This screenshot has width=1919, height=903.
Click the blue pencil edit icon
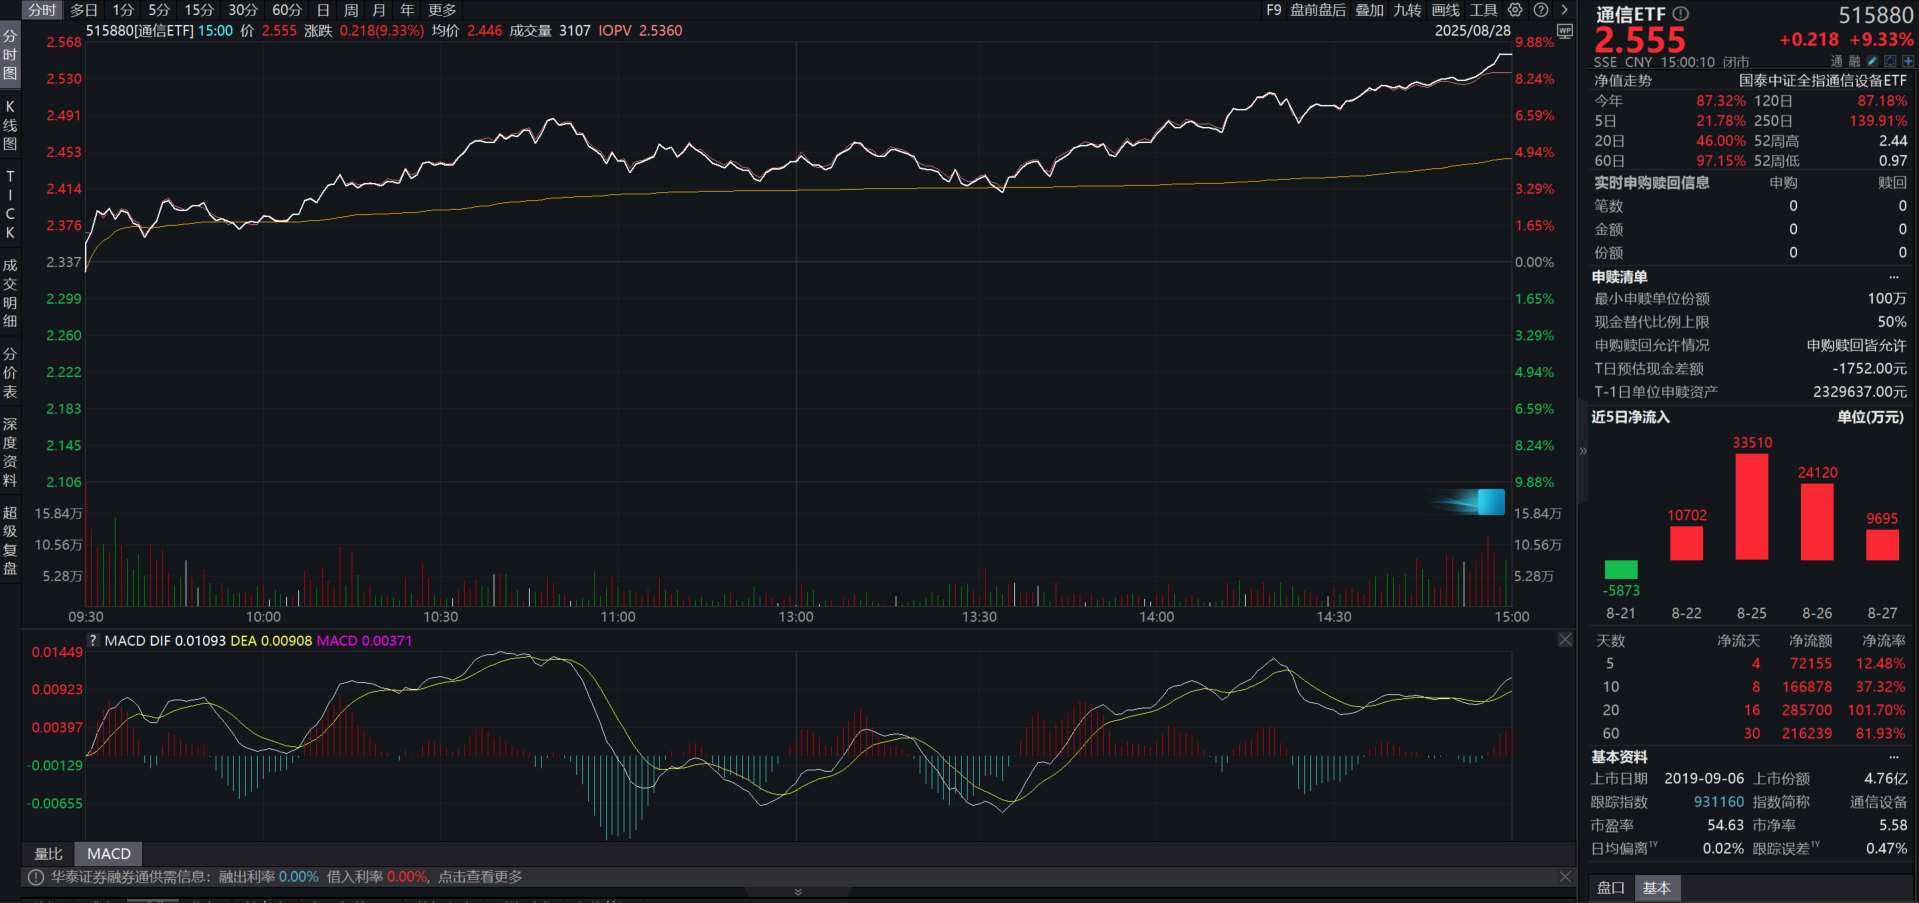point(1872,62)
